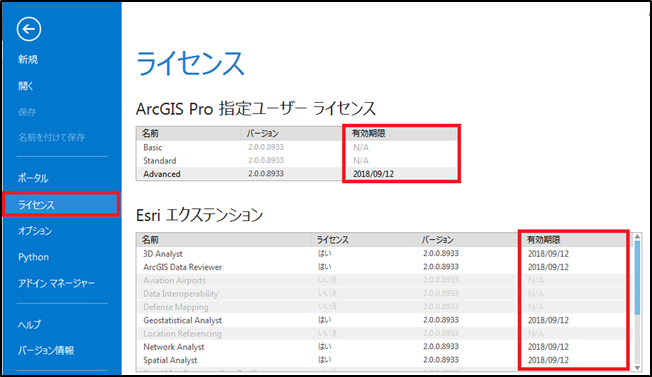Viewport: 652px width, 377px height.
Task: Select Data Interoperability extension row
Action: [x=384, y=293]
